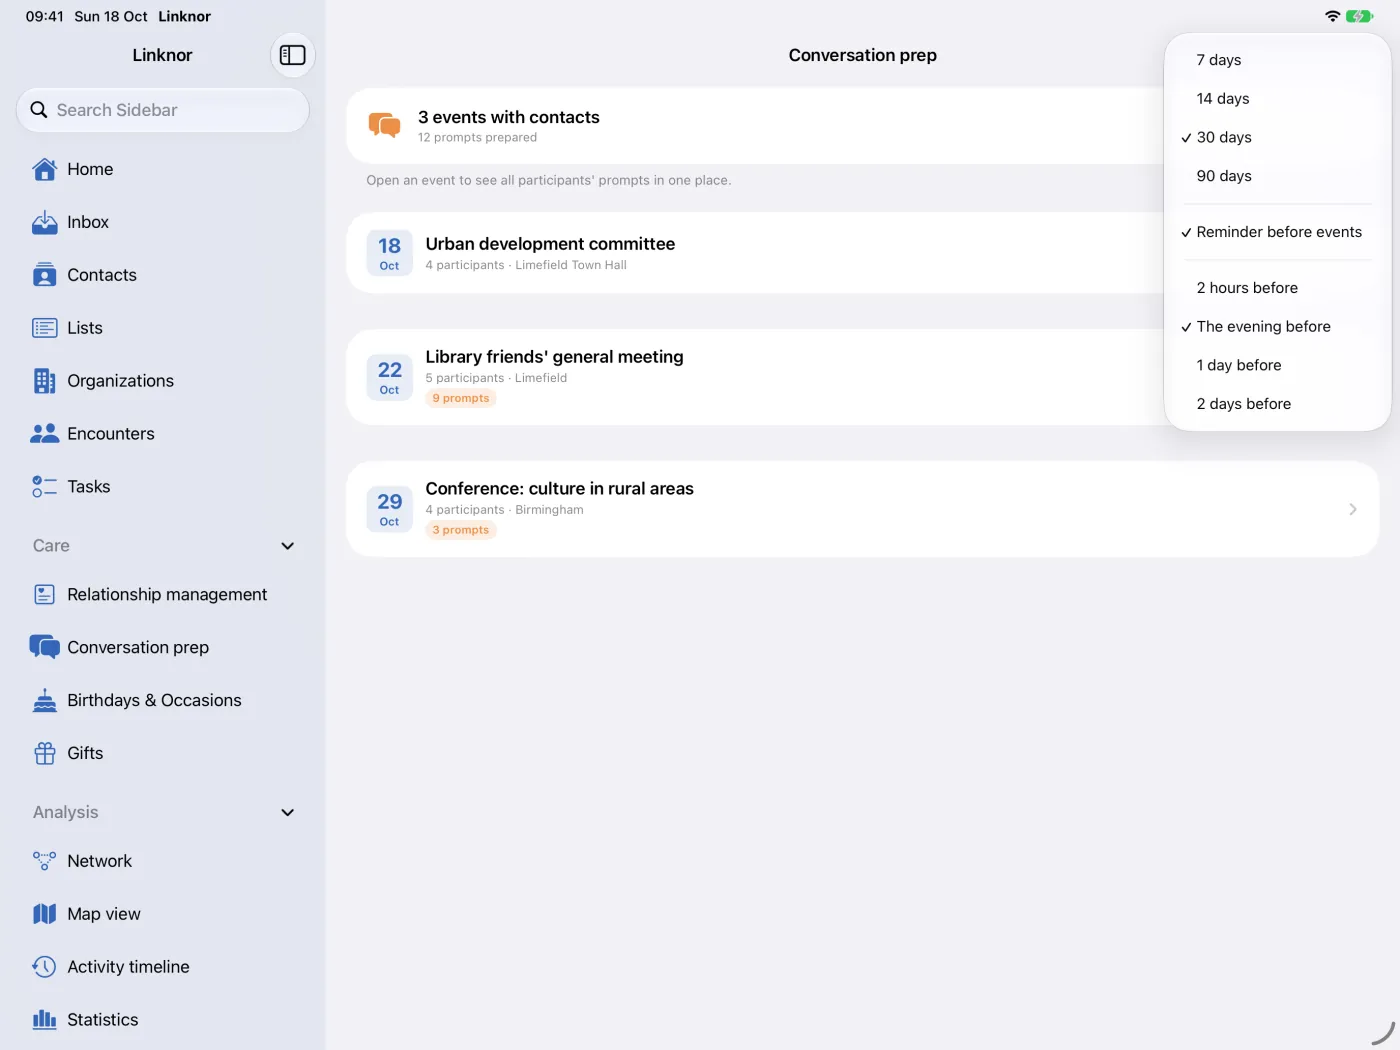Click the 29 Oct date badge
Viewport: 1400px width, 1050px height.
tap(389, 509)
